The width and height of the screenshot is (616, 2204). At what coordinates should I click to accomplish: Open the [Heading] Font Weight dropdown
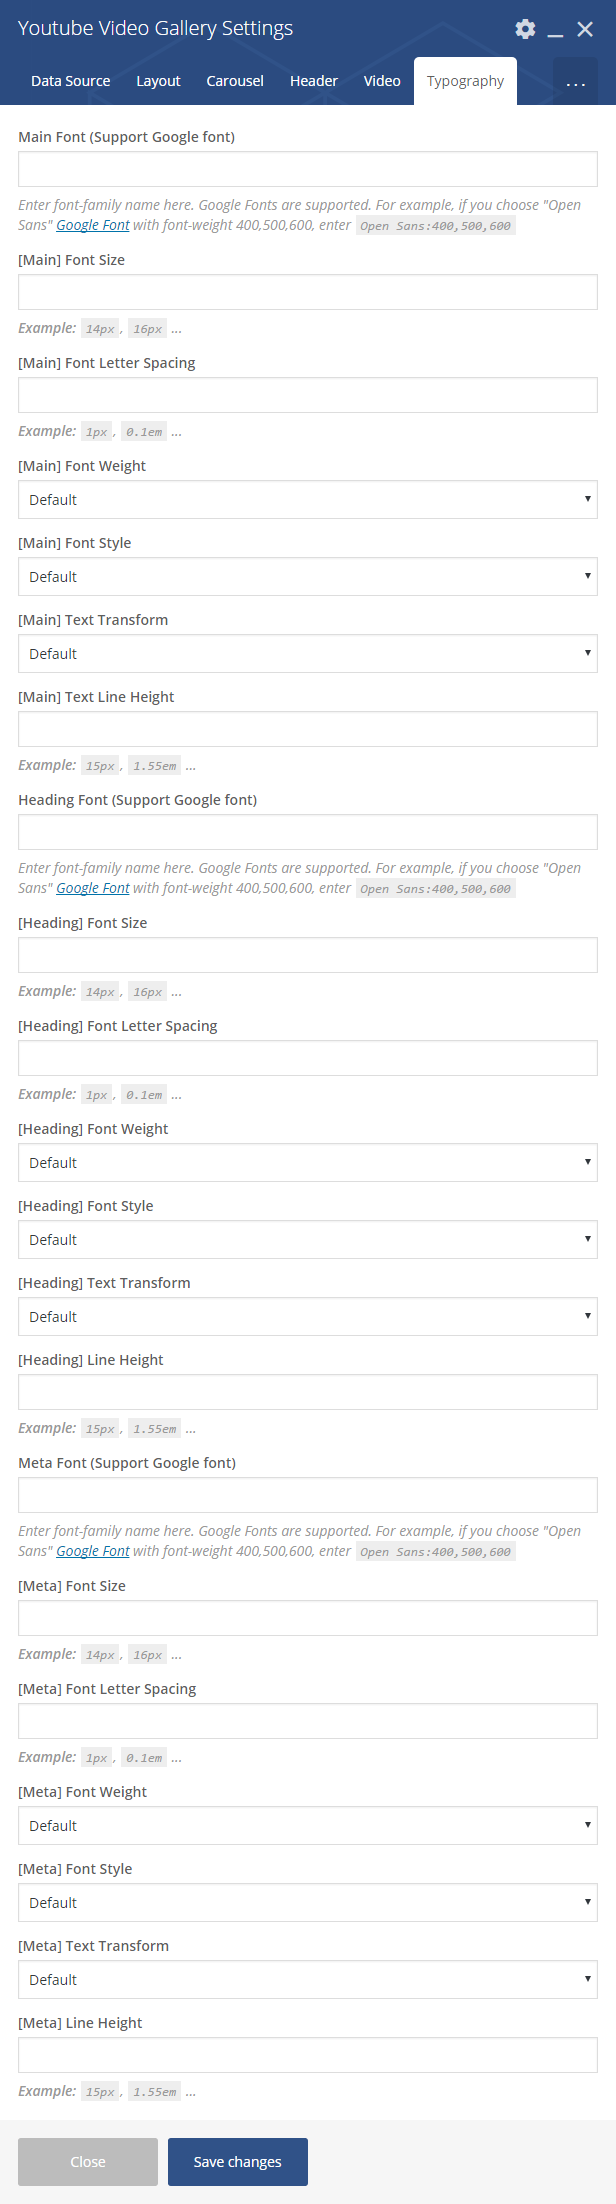(307, 1163)
